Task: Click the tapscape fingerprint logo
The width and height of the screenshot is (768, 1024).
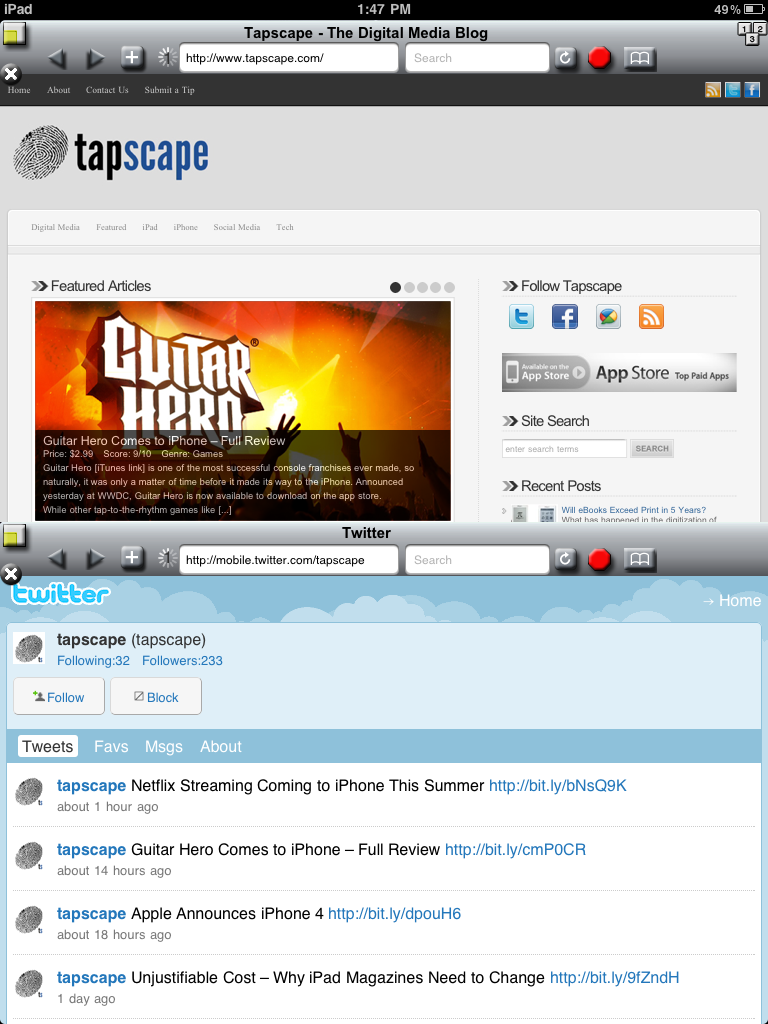Action: [111, 153]
